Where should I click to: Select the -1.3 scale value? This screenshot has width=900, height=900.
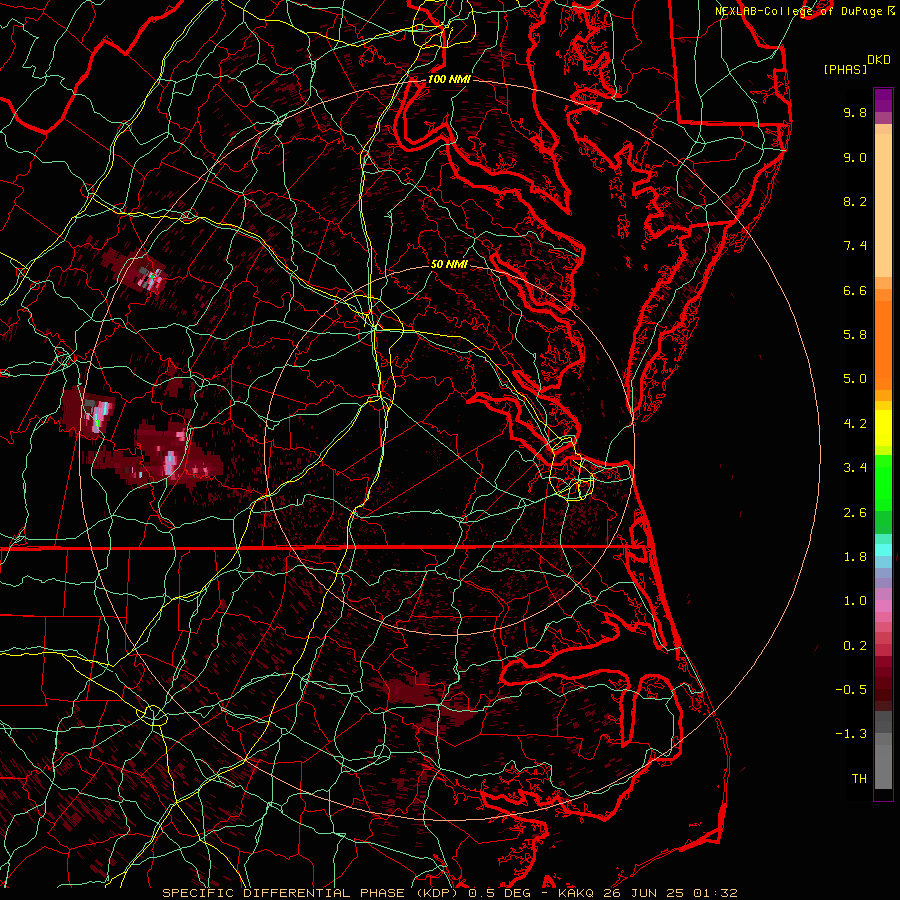pyautogui.click(x=851, y=734)
